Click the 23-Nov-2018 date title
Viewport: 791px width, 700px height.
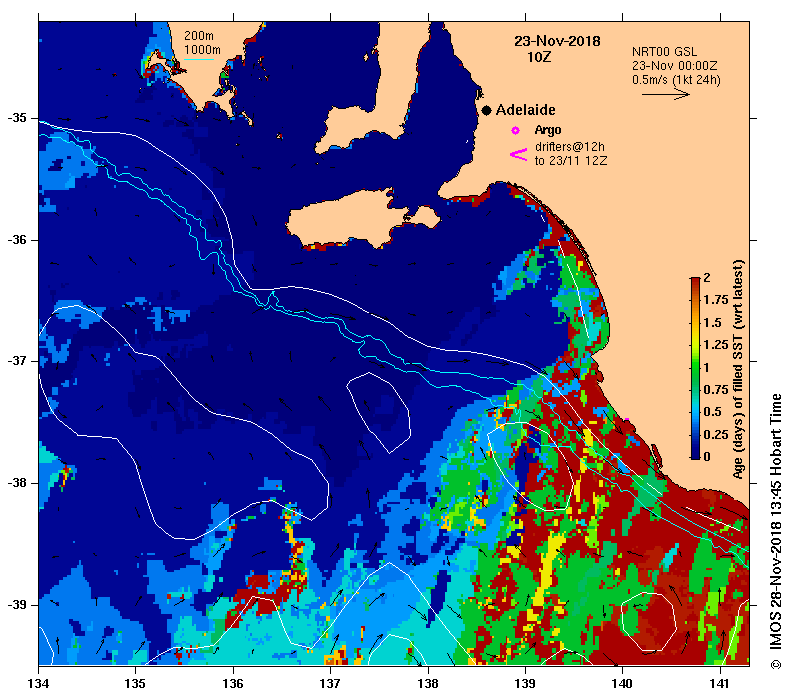(556, 42)
